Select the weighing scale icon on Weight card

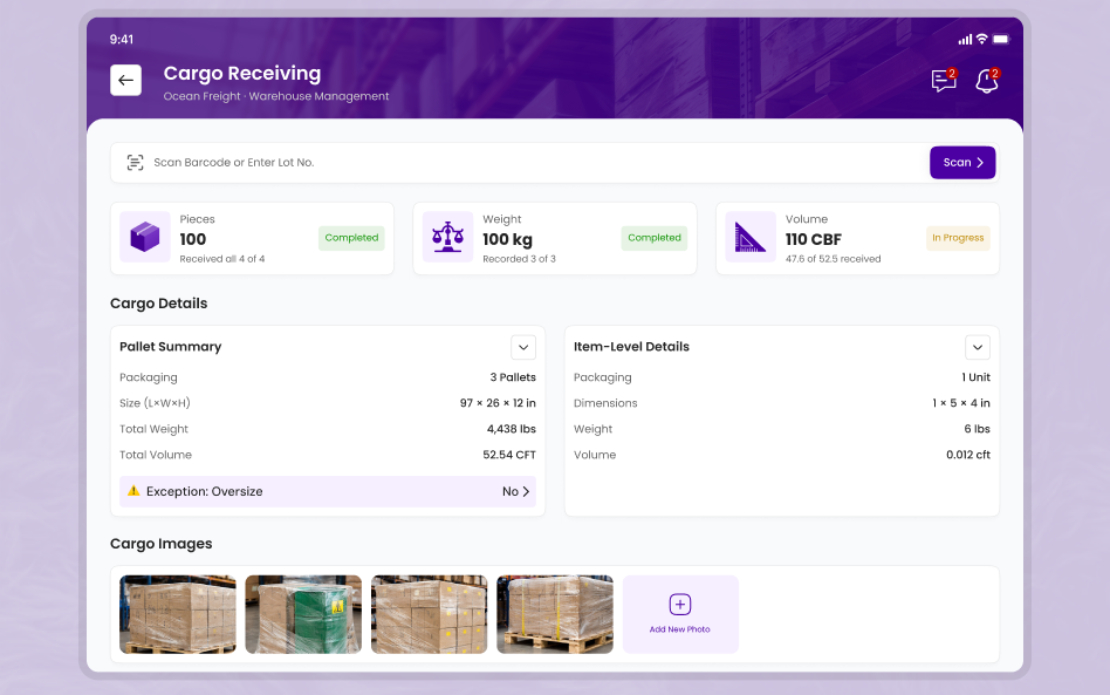(x=448, y=238)
